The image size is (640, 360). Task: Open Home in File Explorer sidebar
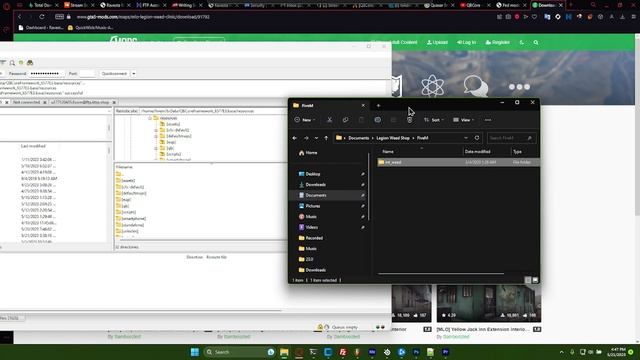(308, 153)
